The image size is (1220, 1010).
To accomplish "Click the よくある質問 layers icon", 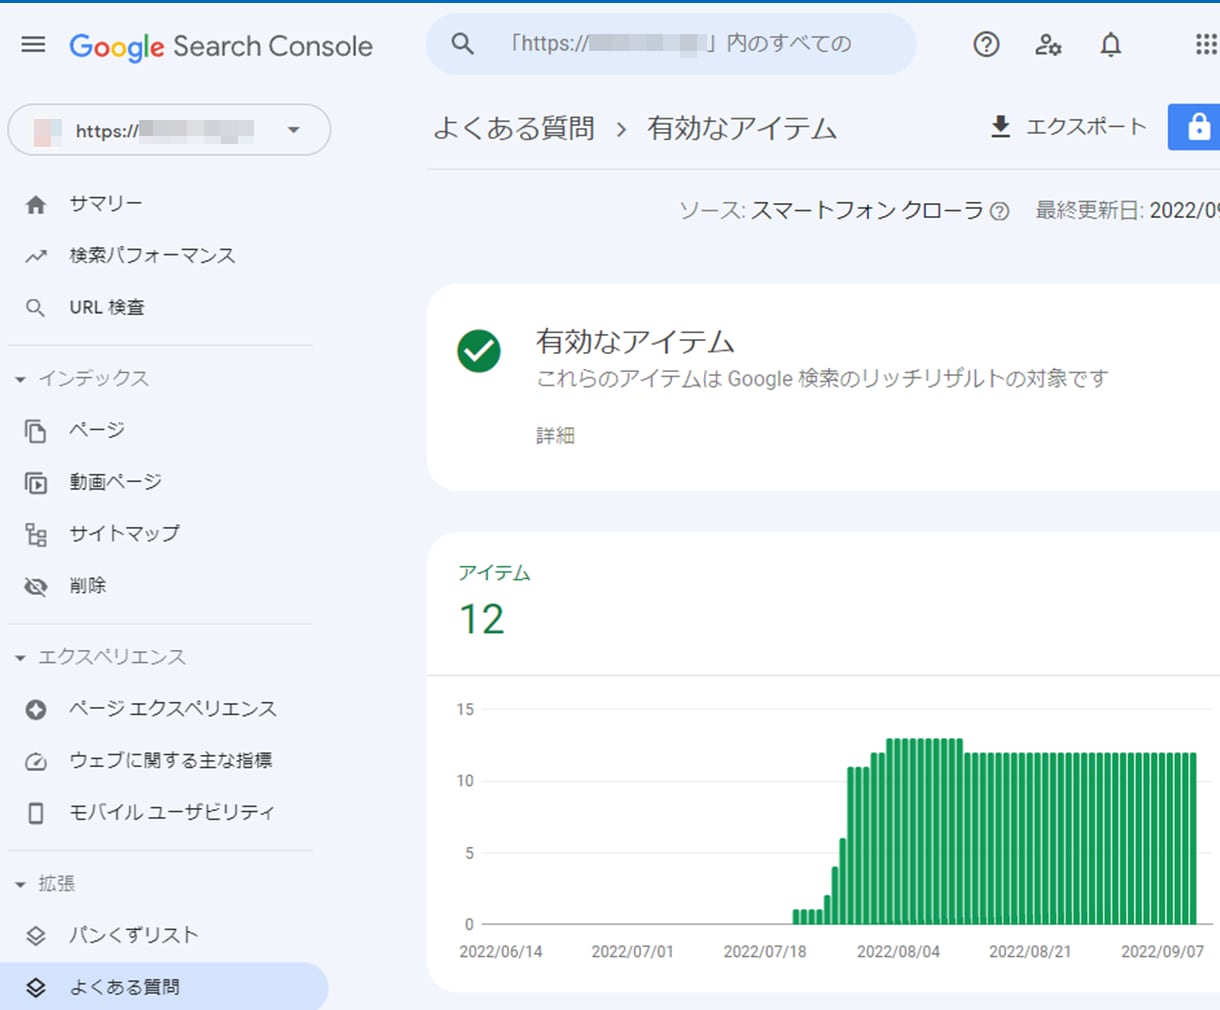I will tap(36, 988).
